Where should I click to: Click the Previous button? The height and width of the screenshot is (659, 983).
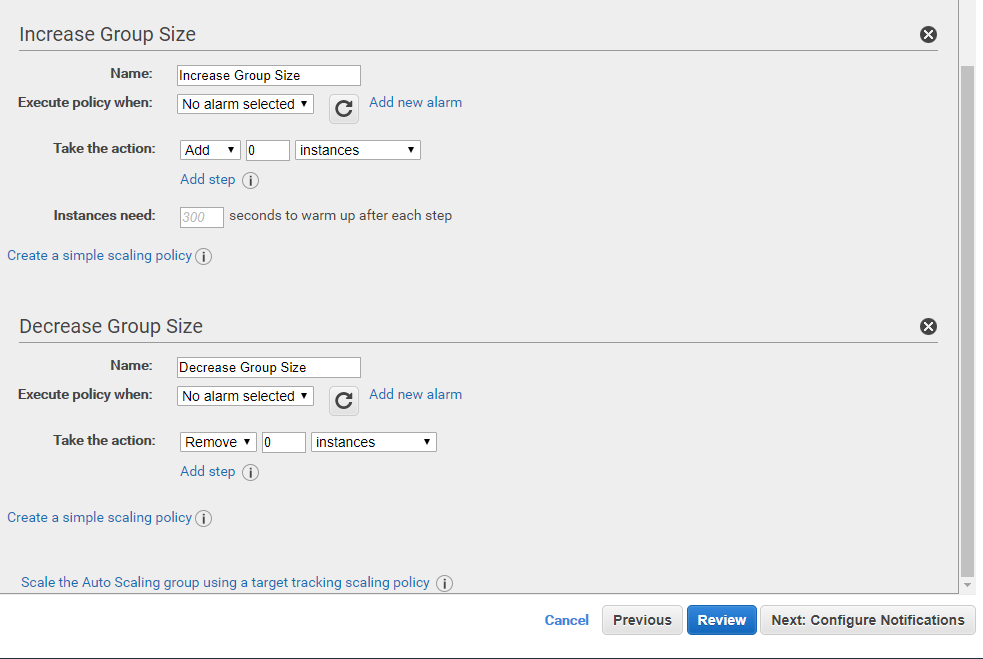(642, 620)
